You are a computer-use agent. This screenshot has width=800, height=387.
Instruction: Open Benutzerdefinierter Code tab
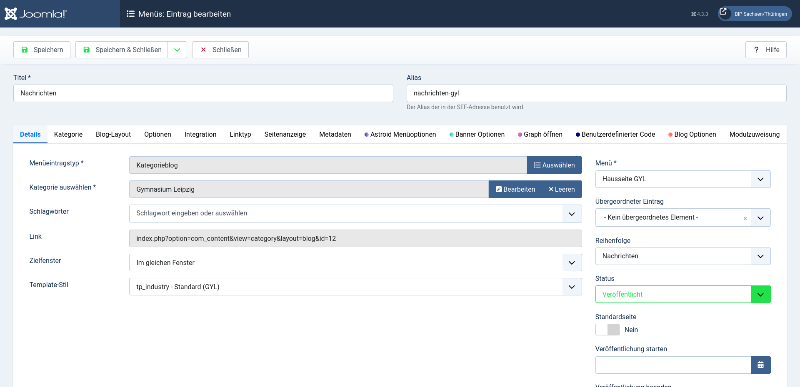[x=615, y=135]
